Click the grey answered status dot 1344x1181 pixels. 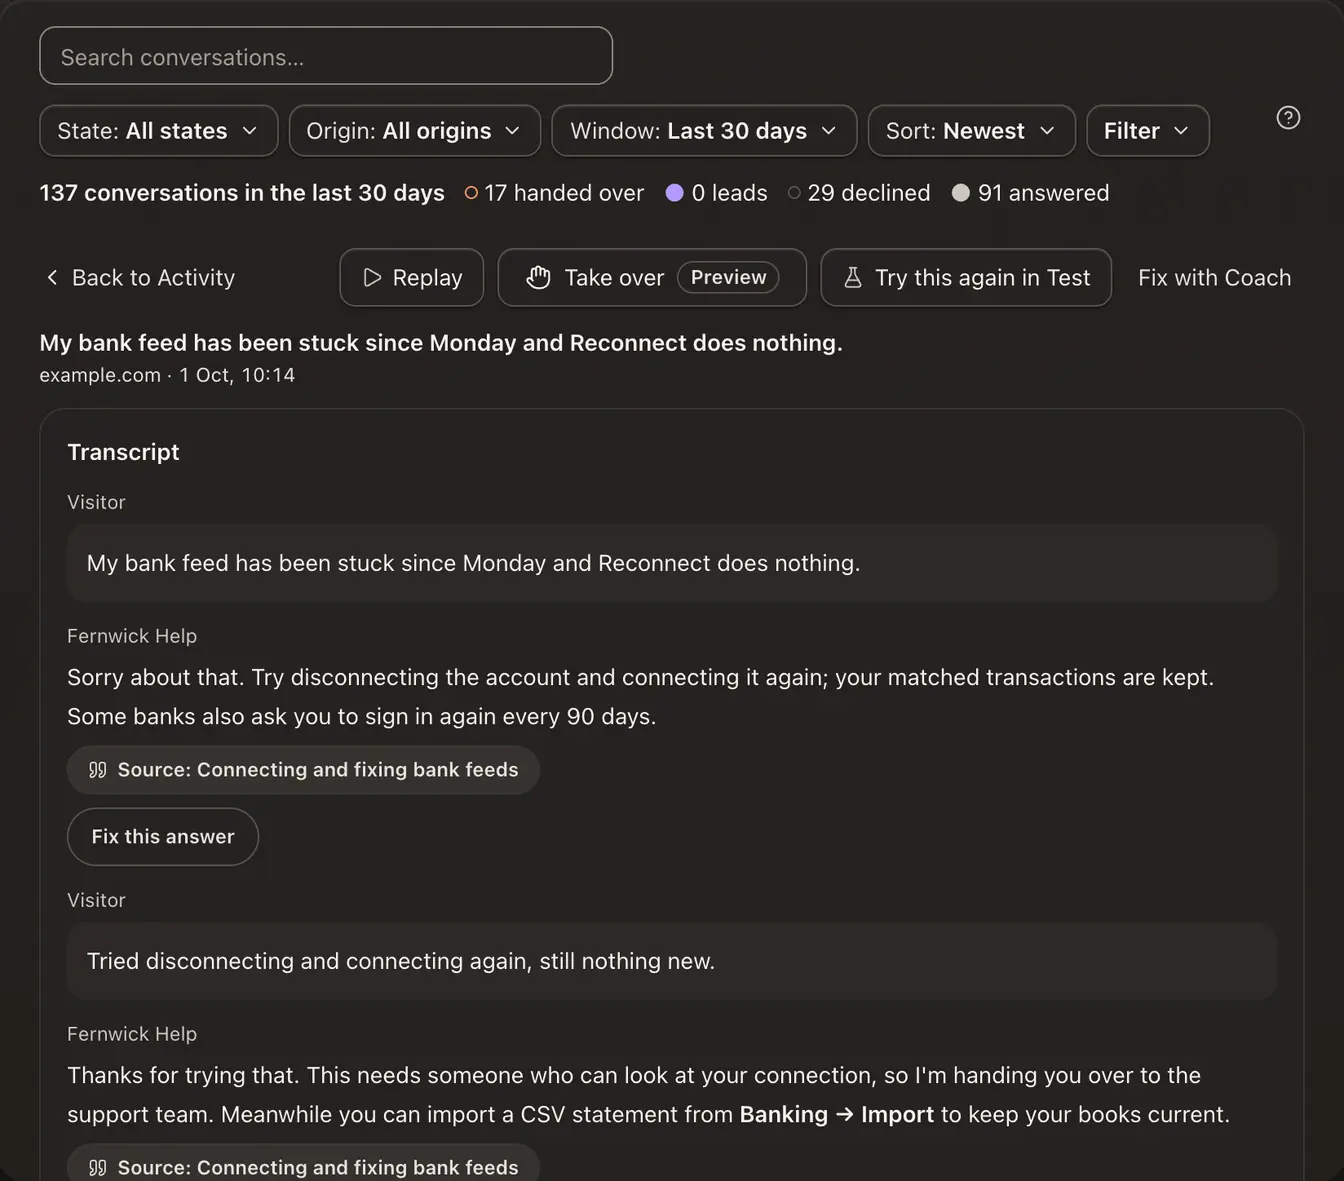[961, 193]
